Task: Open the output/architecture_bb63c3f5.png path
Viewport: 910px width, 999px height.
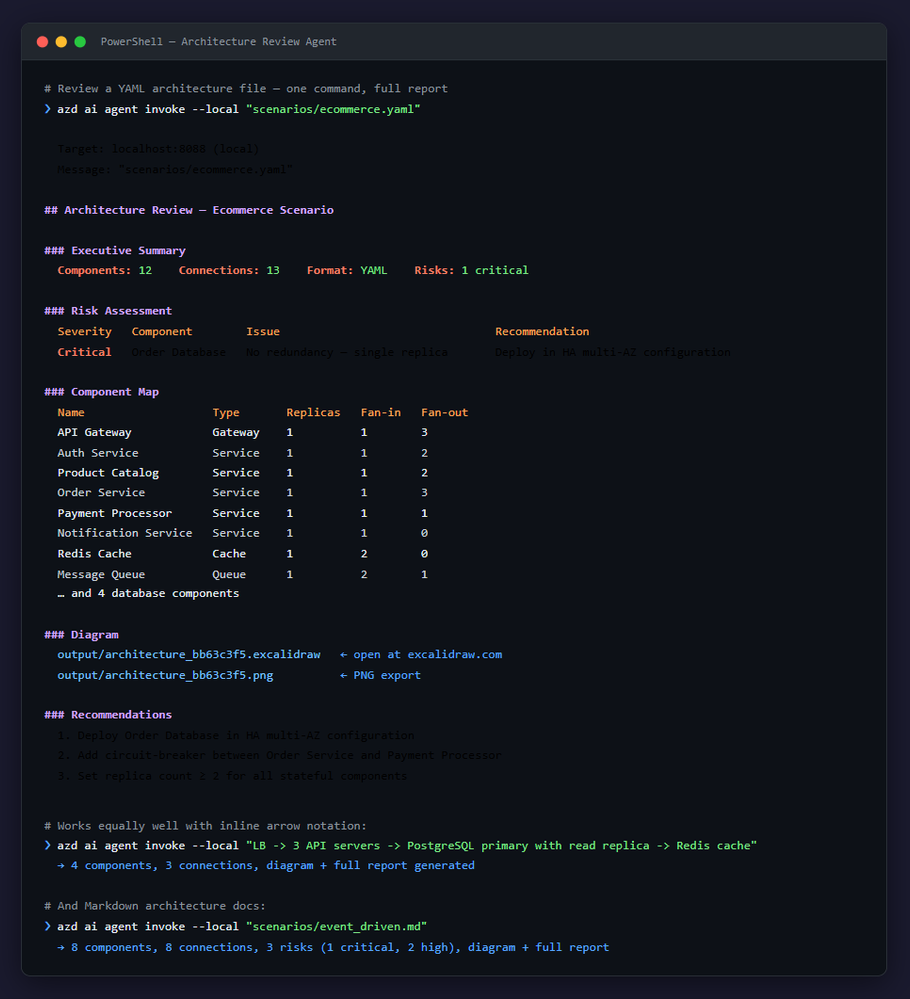Action: tap(166, 675)
